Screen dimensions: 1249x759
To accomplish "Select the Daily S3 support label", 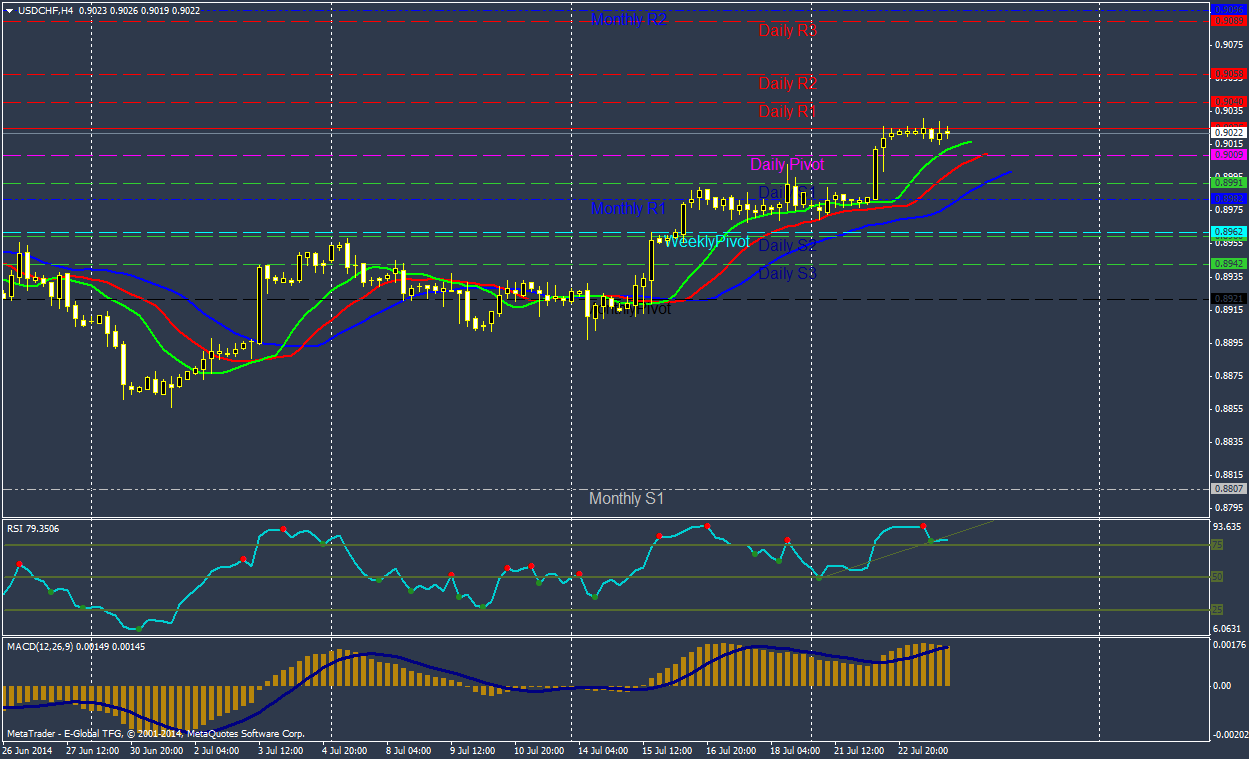I will click(x=788, y=273).
